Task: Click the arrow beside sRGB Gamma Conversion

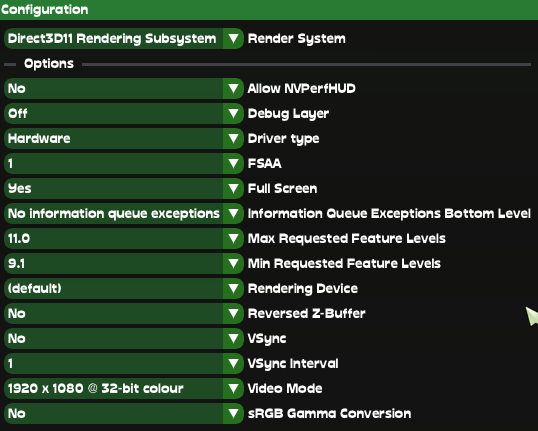Action: [x=233, y=413]
